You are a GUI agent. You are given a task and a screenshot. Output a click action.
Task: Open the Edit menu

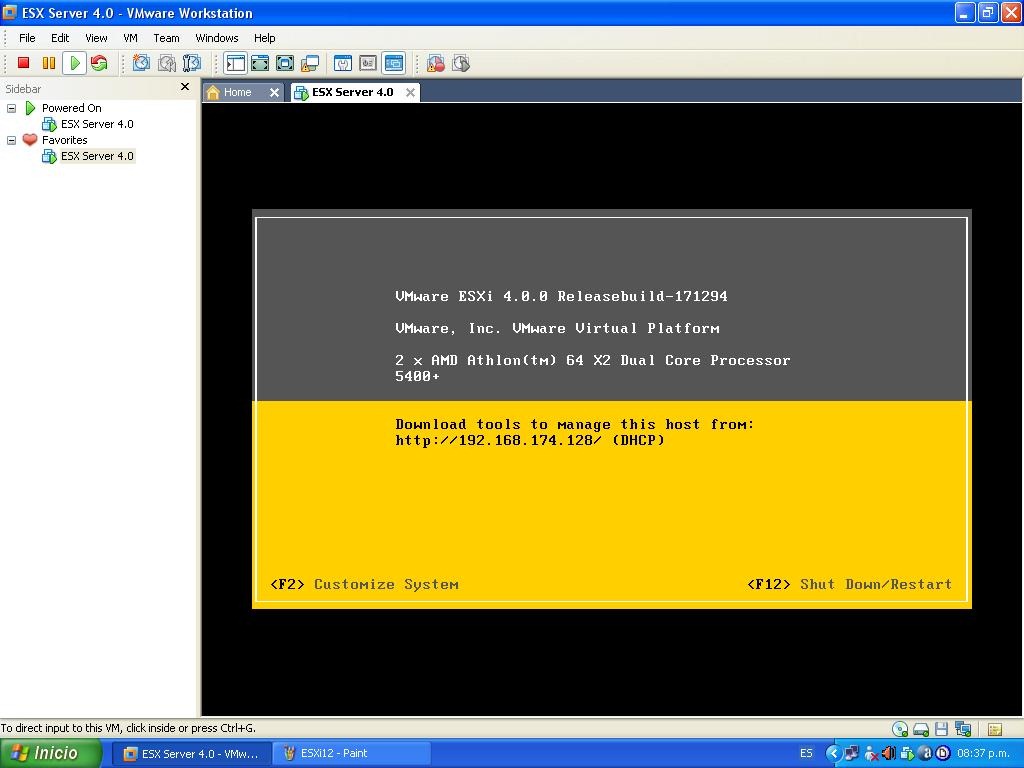(60, 38)
